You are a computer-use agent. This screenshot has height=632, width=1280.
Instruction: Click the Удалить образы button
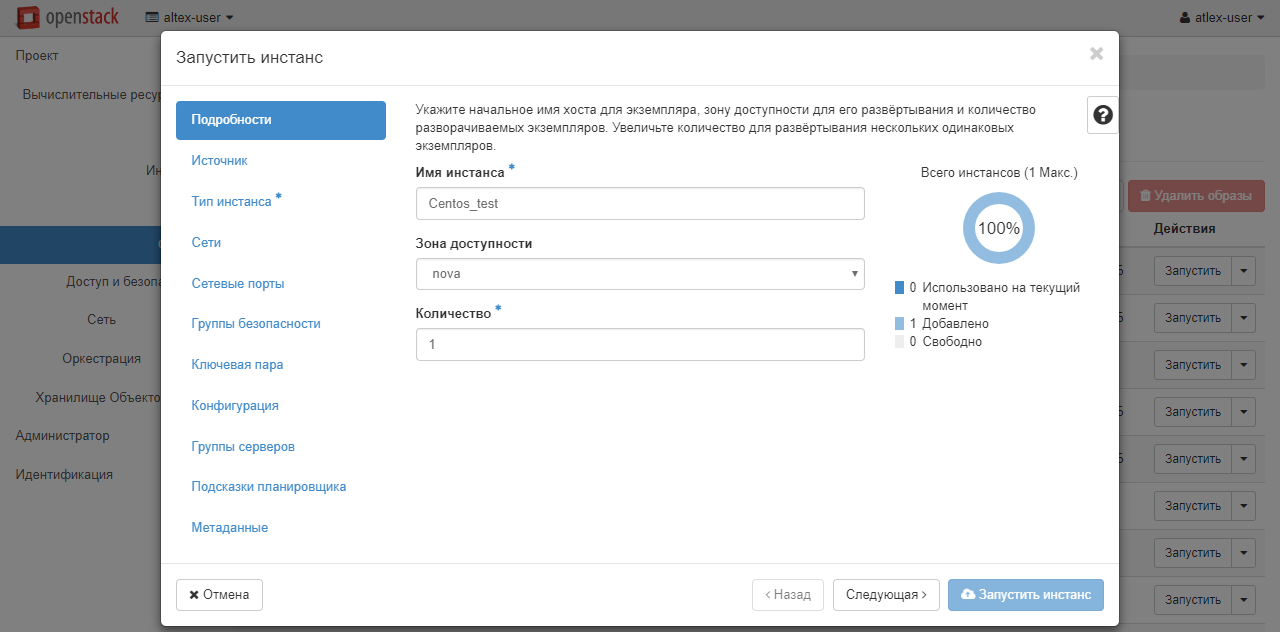click(x=1196, y=196)
